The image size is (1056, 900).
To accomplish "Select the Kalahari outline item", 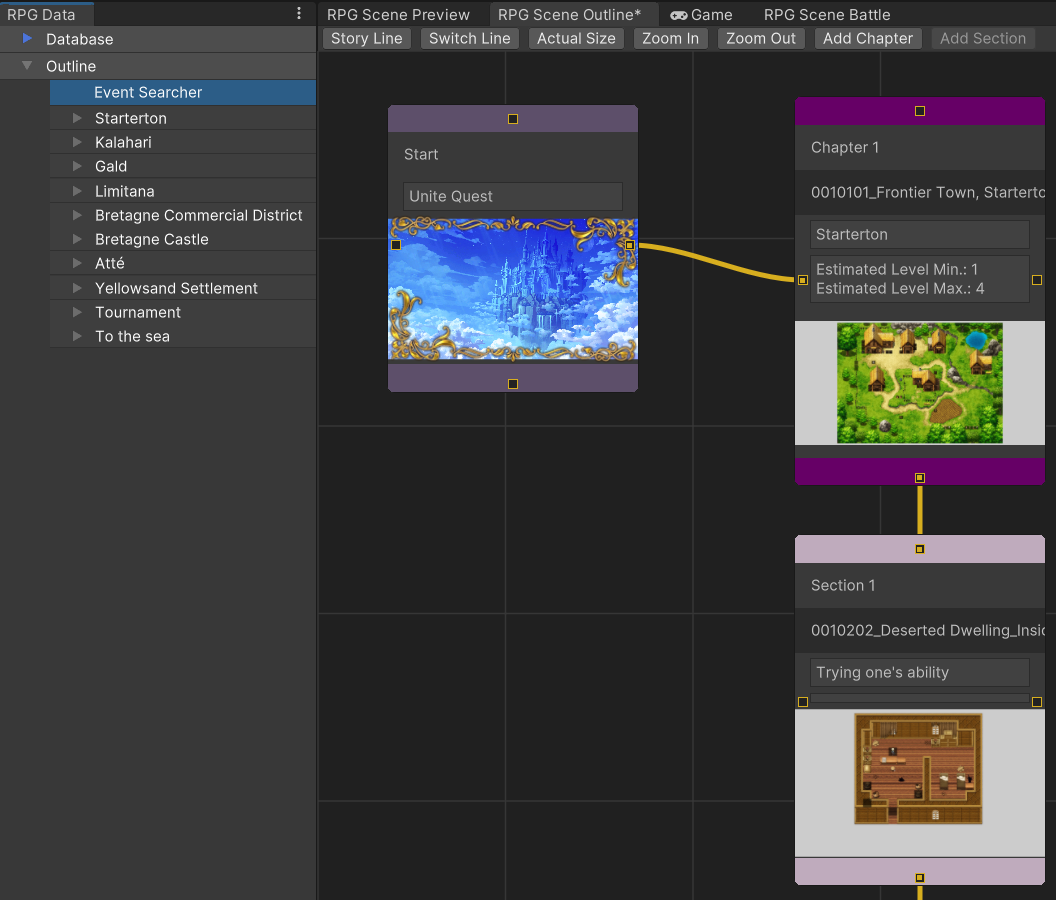I will (183, 142).
